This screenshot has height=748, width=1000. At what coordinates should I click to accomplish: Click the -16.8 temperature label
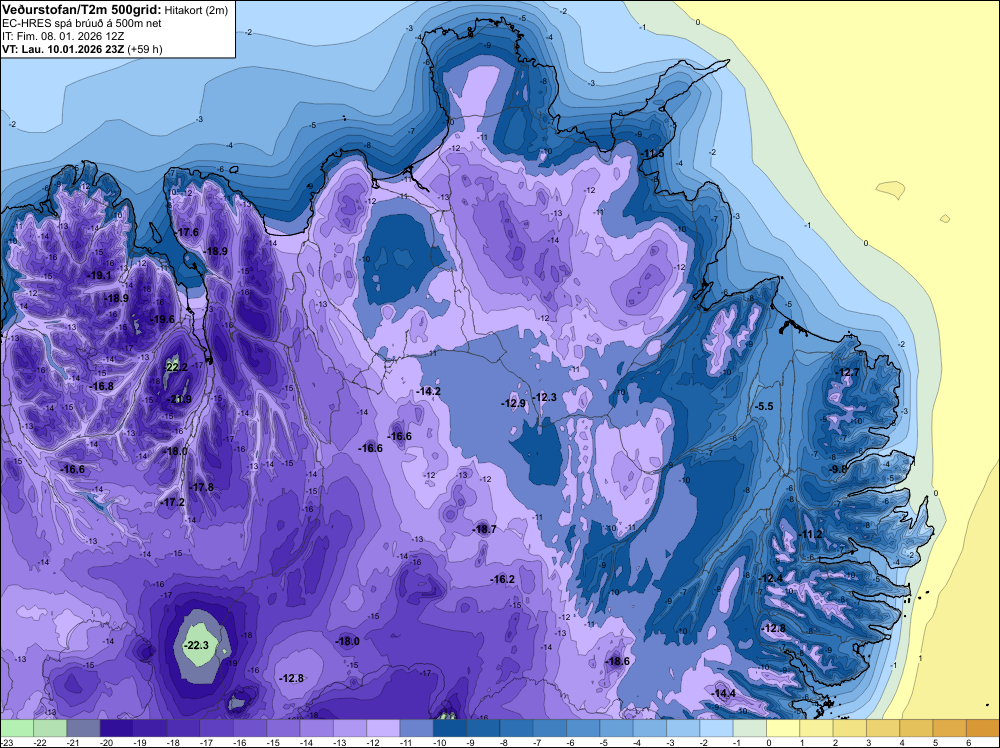coord(102,386)
